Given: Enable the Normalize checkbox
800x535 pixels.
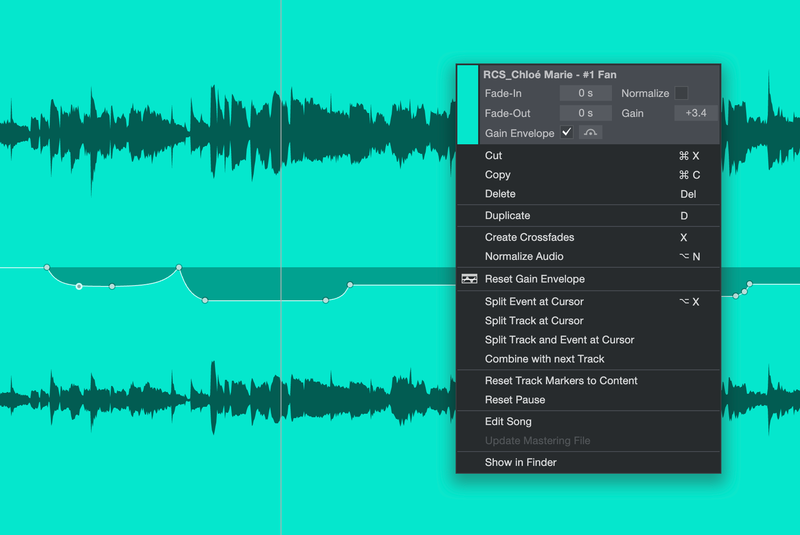Looking at the screenshot, I should click(681, 93).
